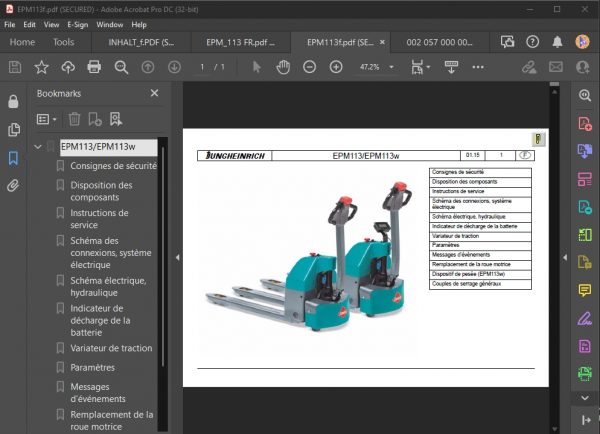Zoom out with minus button
Viewport: 600px width, 434px height.
click(x=310, y=67)
